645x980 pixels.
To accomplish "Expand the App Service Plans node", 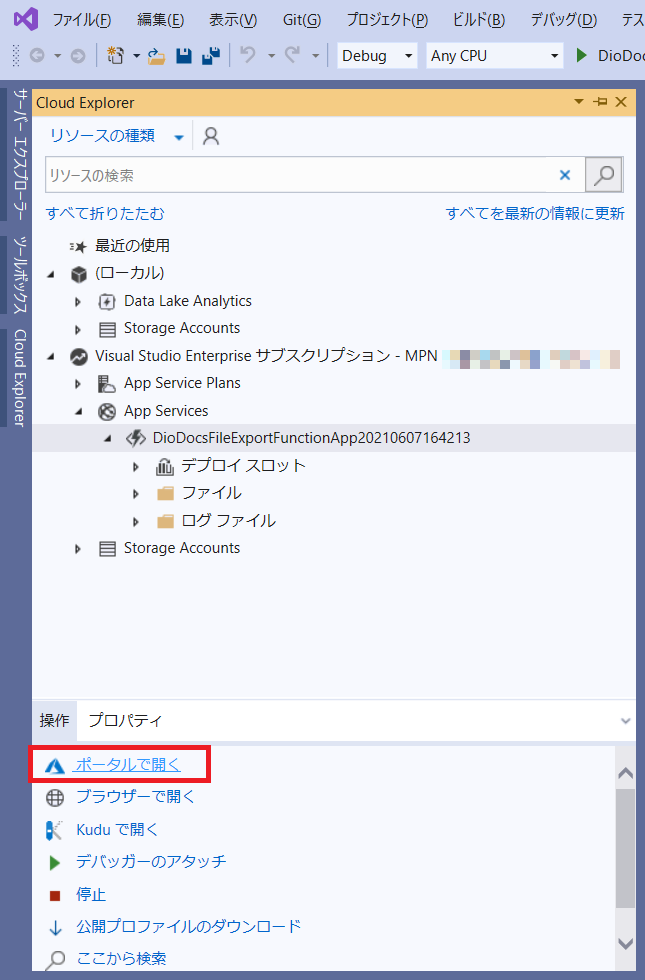I will [78, 384].
